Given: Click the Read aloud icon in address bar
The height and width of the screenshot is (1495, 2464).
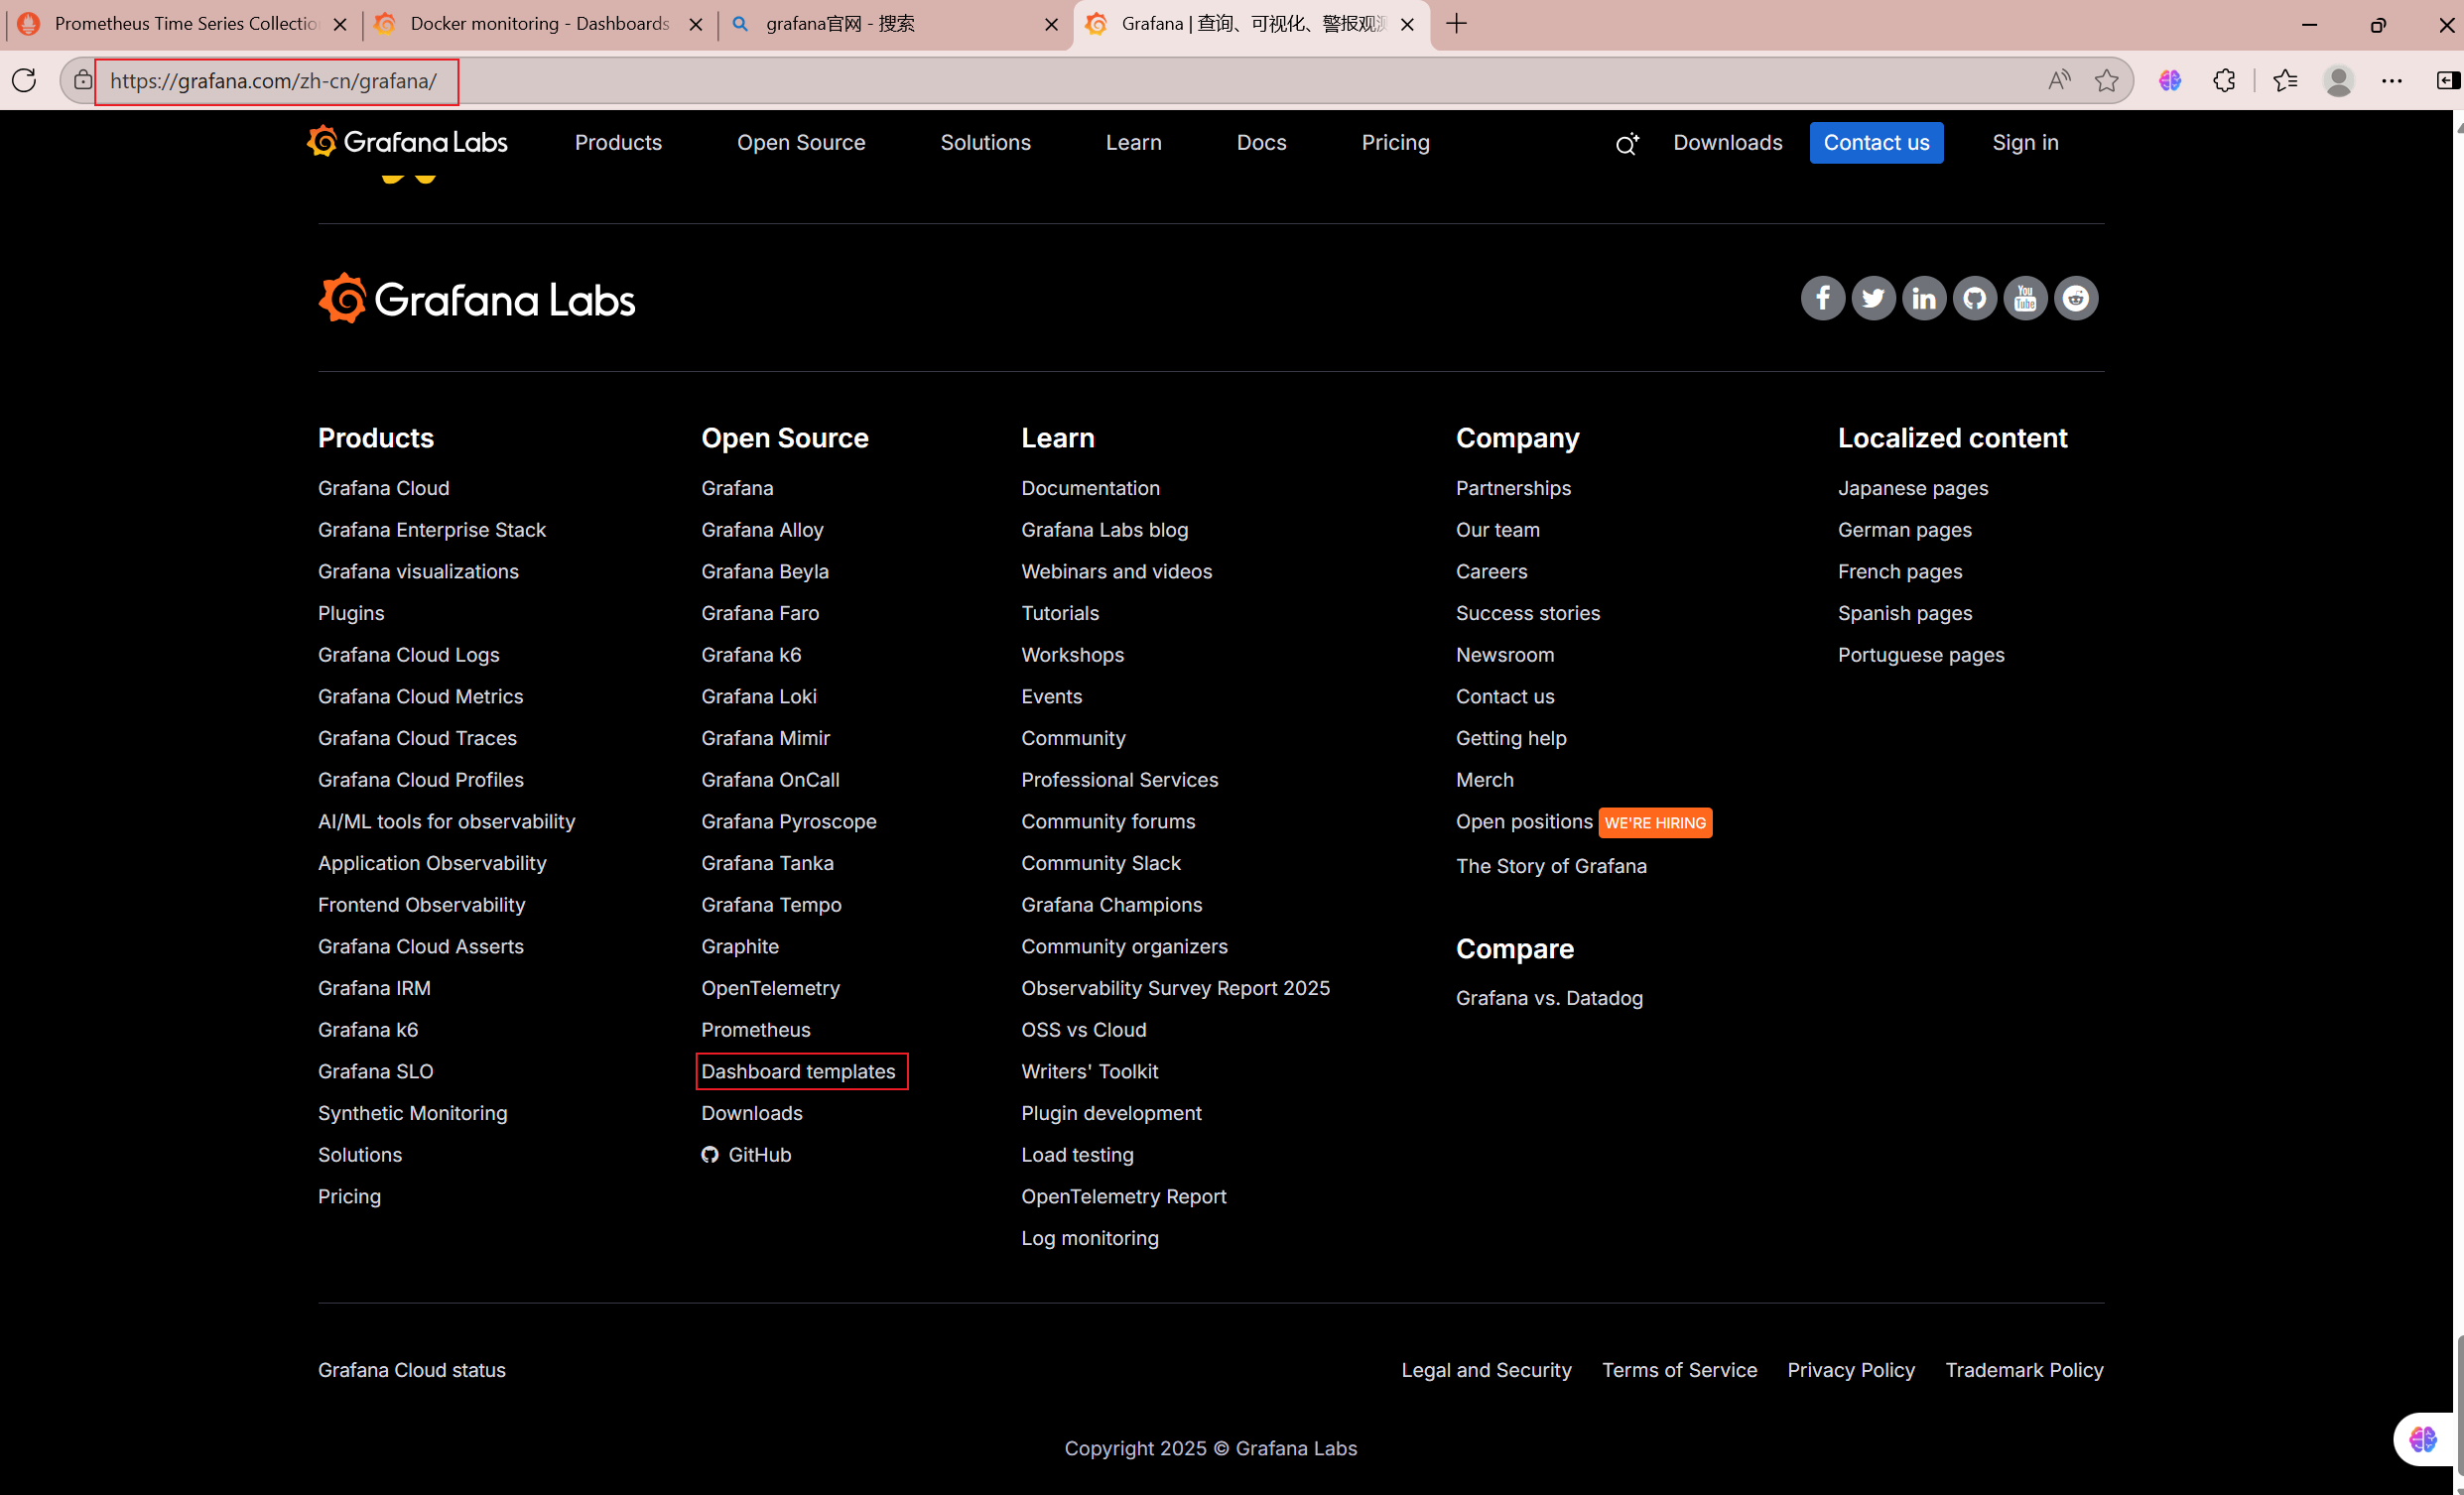Looking at the screenshot, I should (2059, 80).
